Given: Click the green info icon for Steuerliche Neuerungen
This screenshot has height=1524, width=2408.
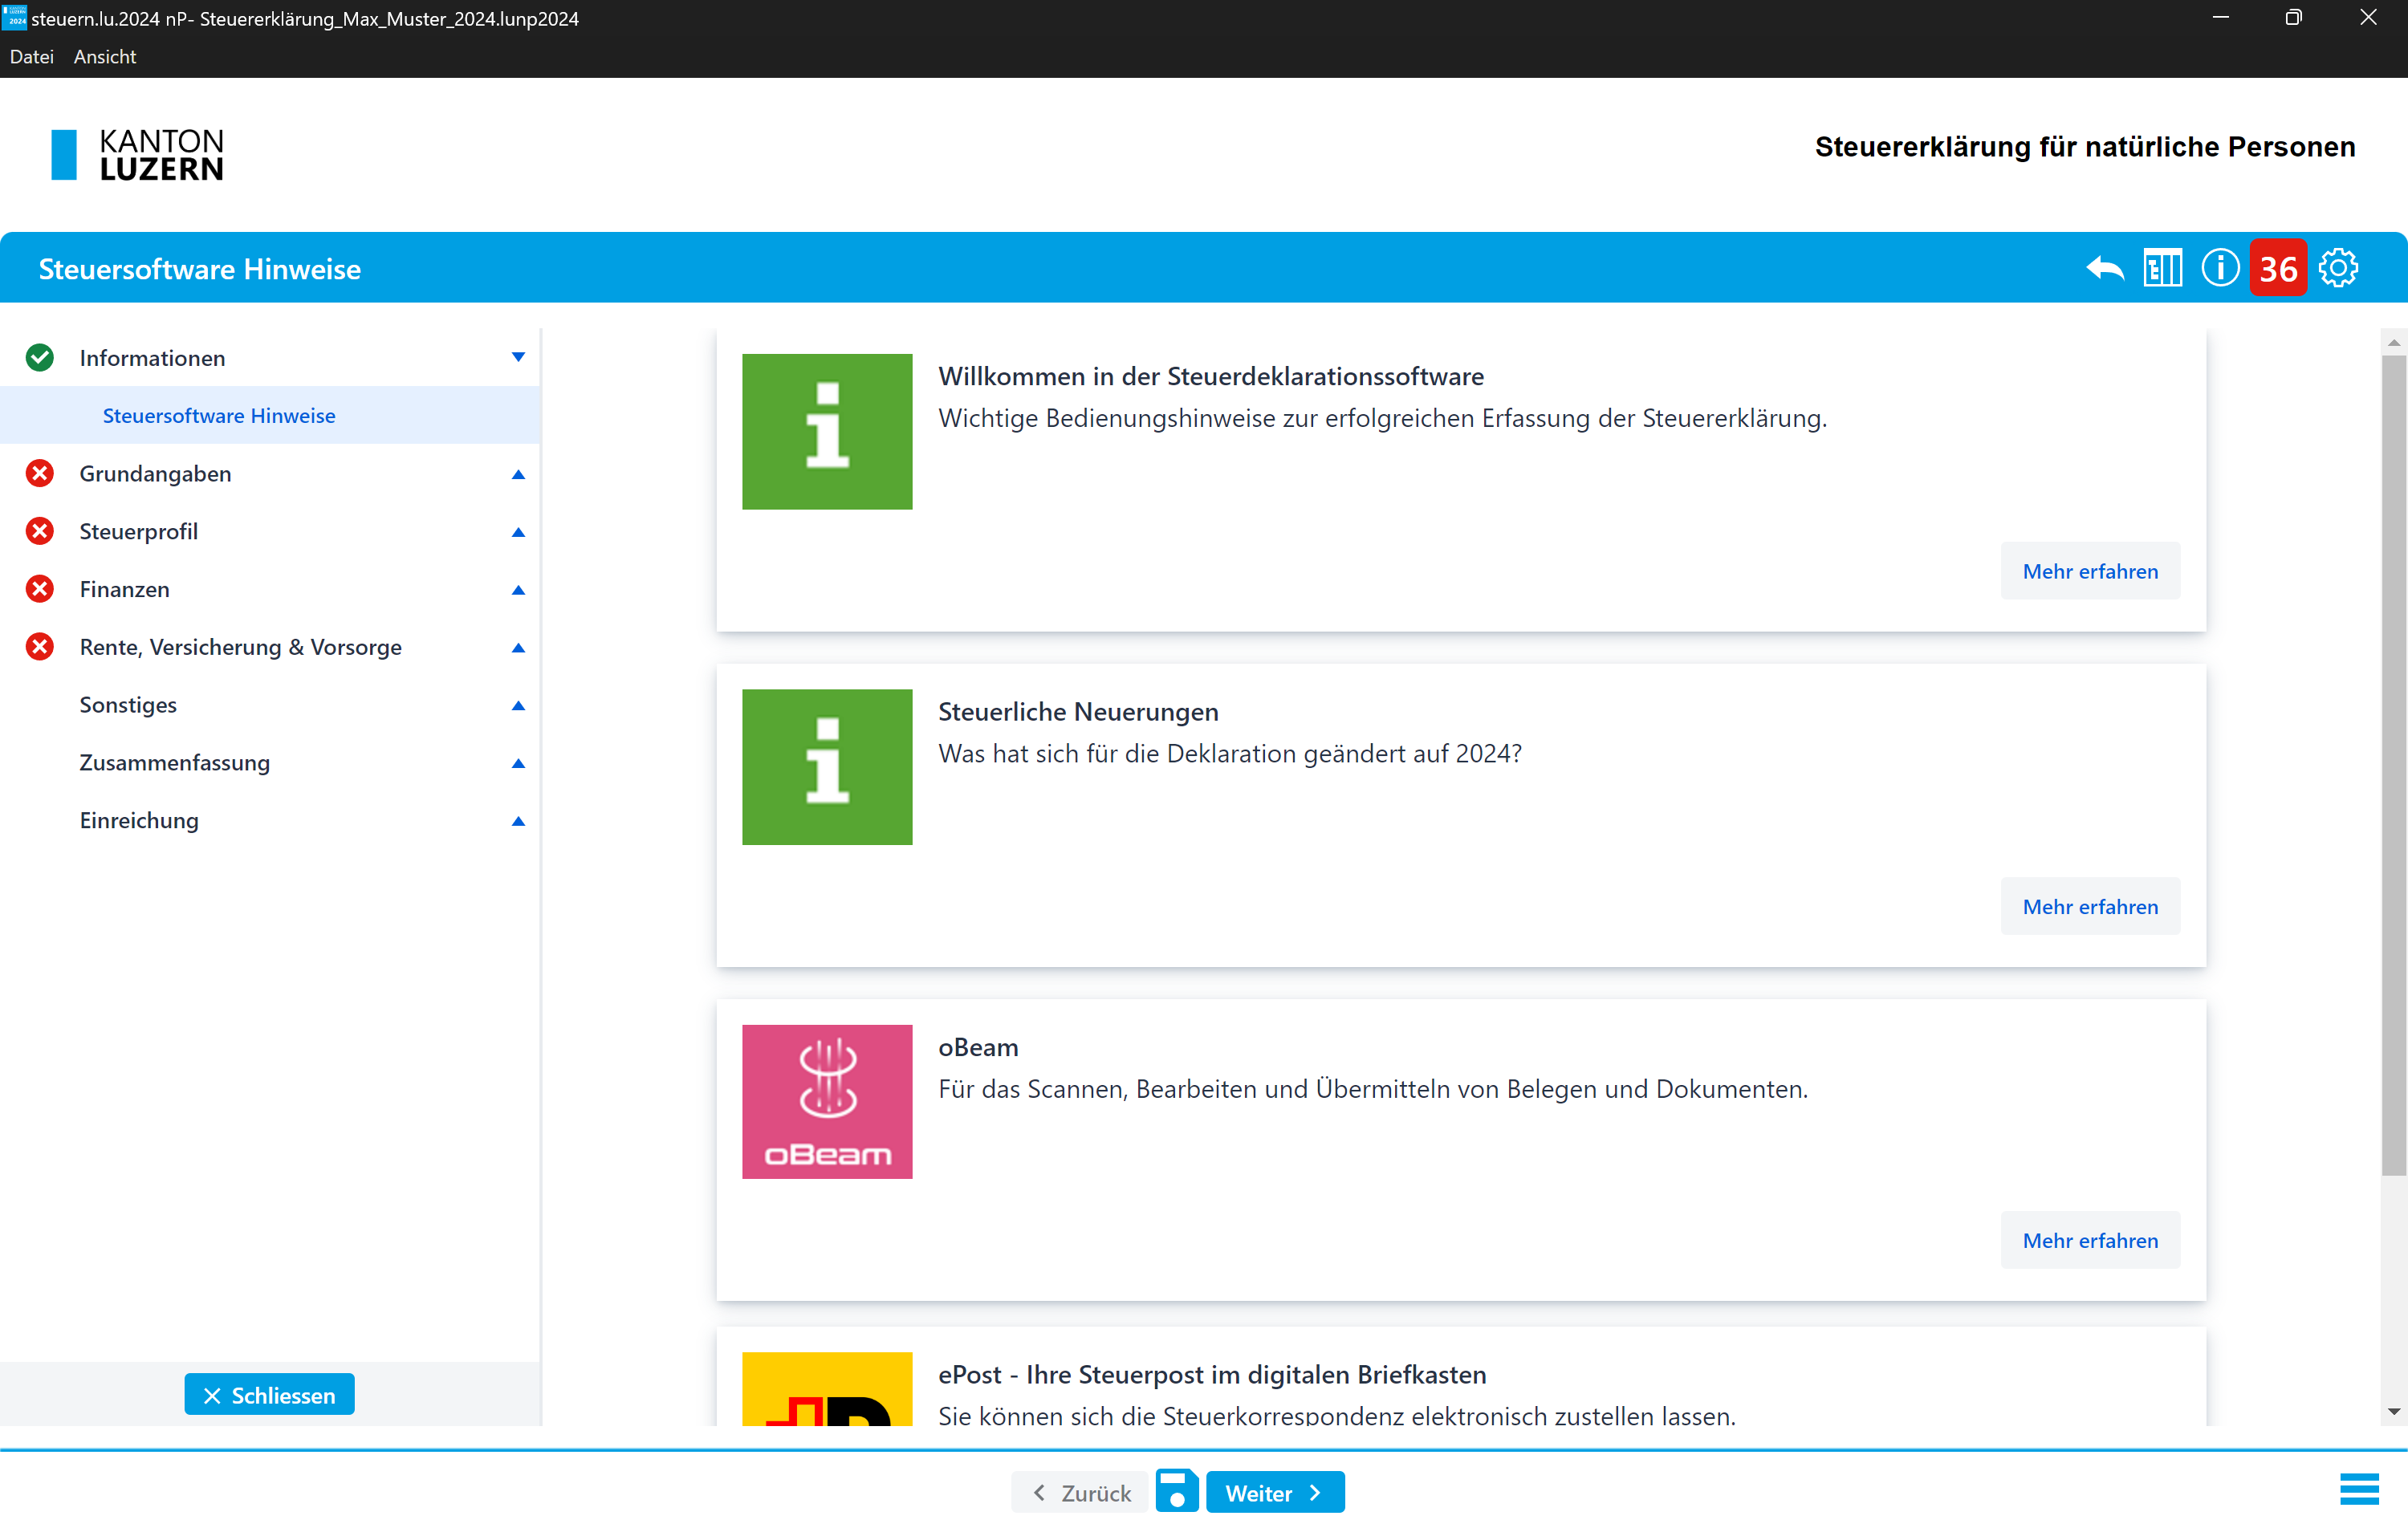Looking at the screenshot, I should pyautogui.click(x=827, y=767).
